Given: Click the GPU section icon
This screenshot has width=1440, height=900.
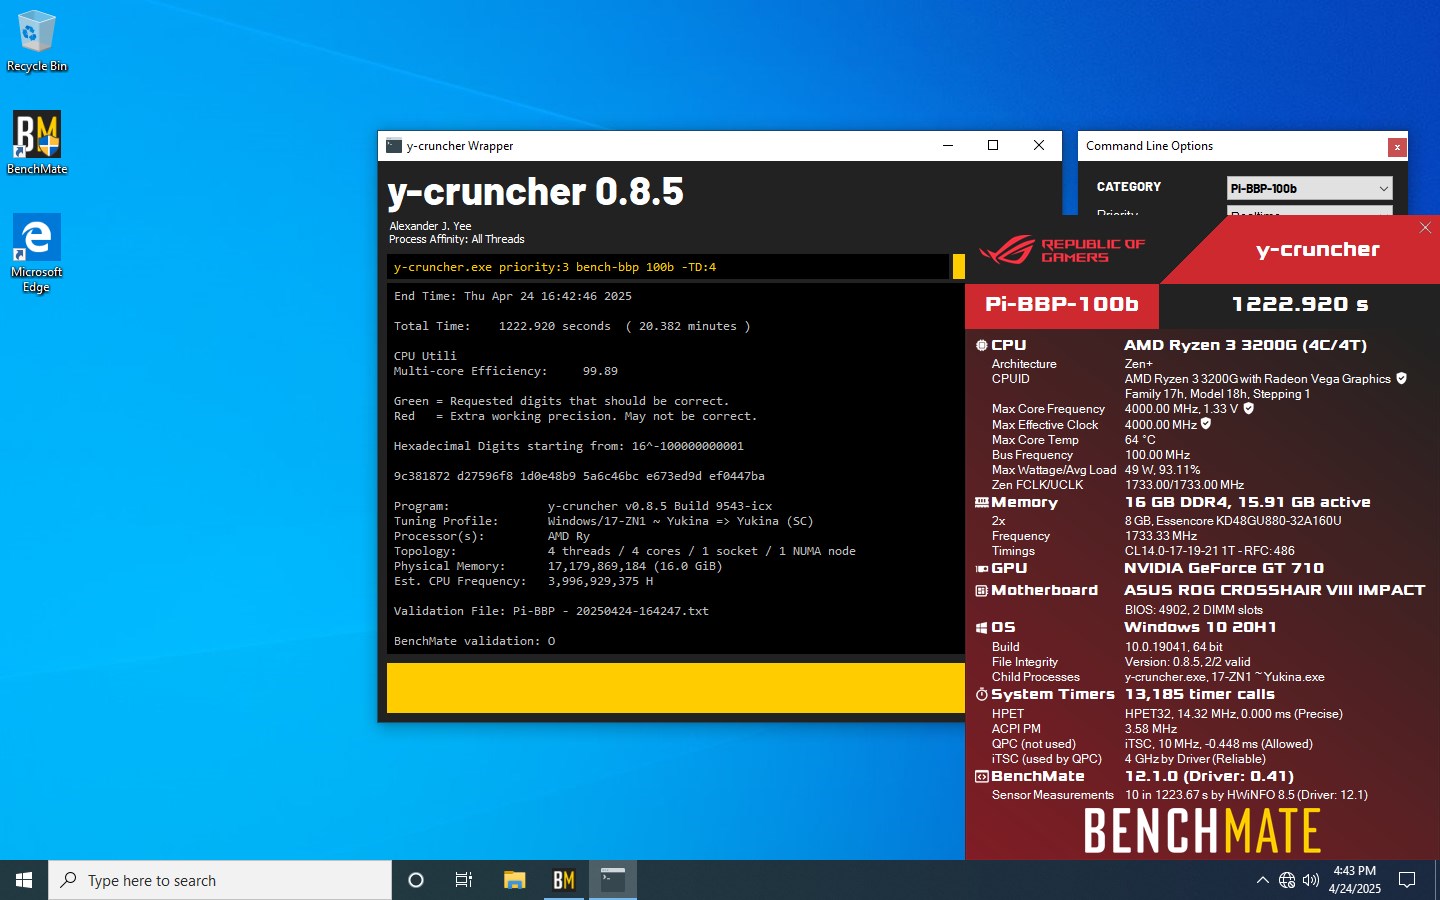Looking at the screenshot, I should 981,568.
